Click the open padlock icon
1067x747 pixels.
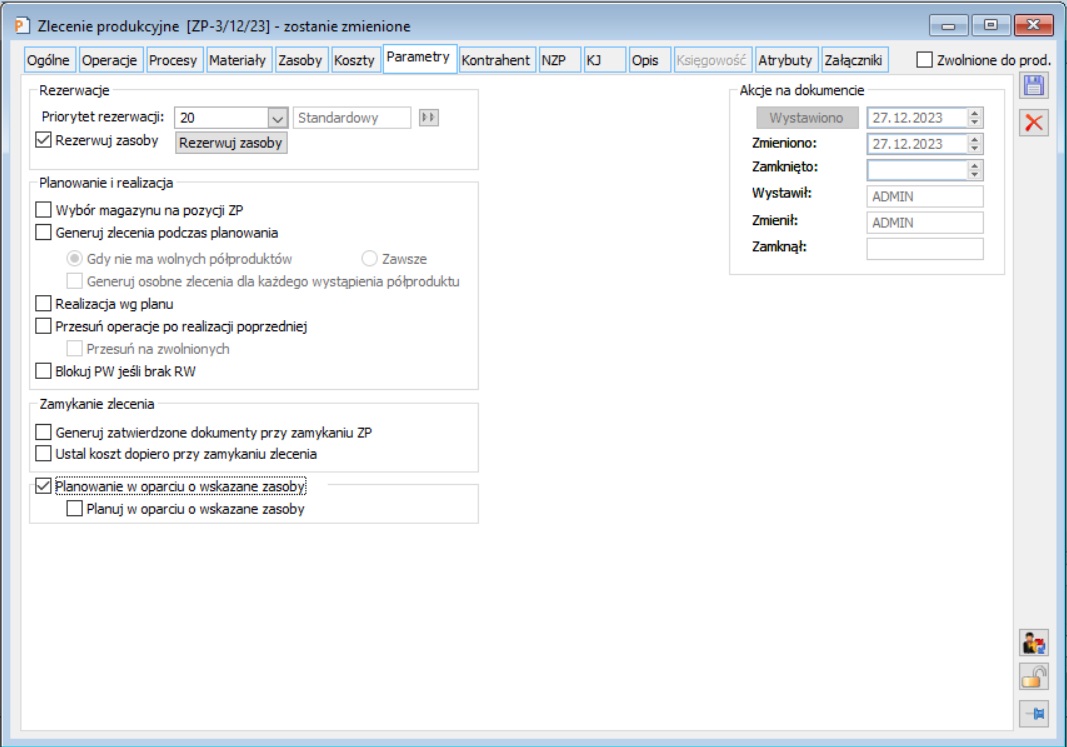point(1034,678)
